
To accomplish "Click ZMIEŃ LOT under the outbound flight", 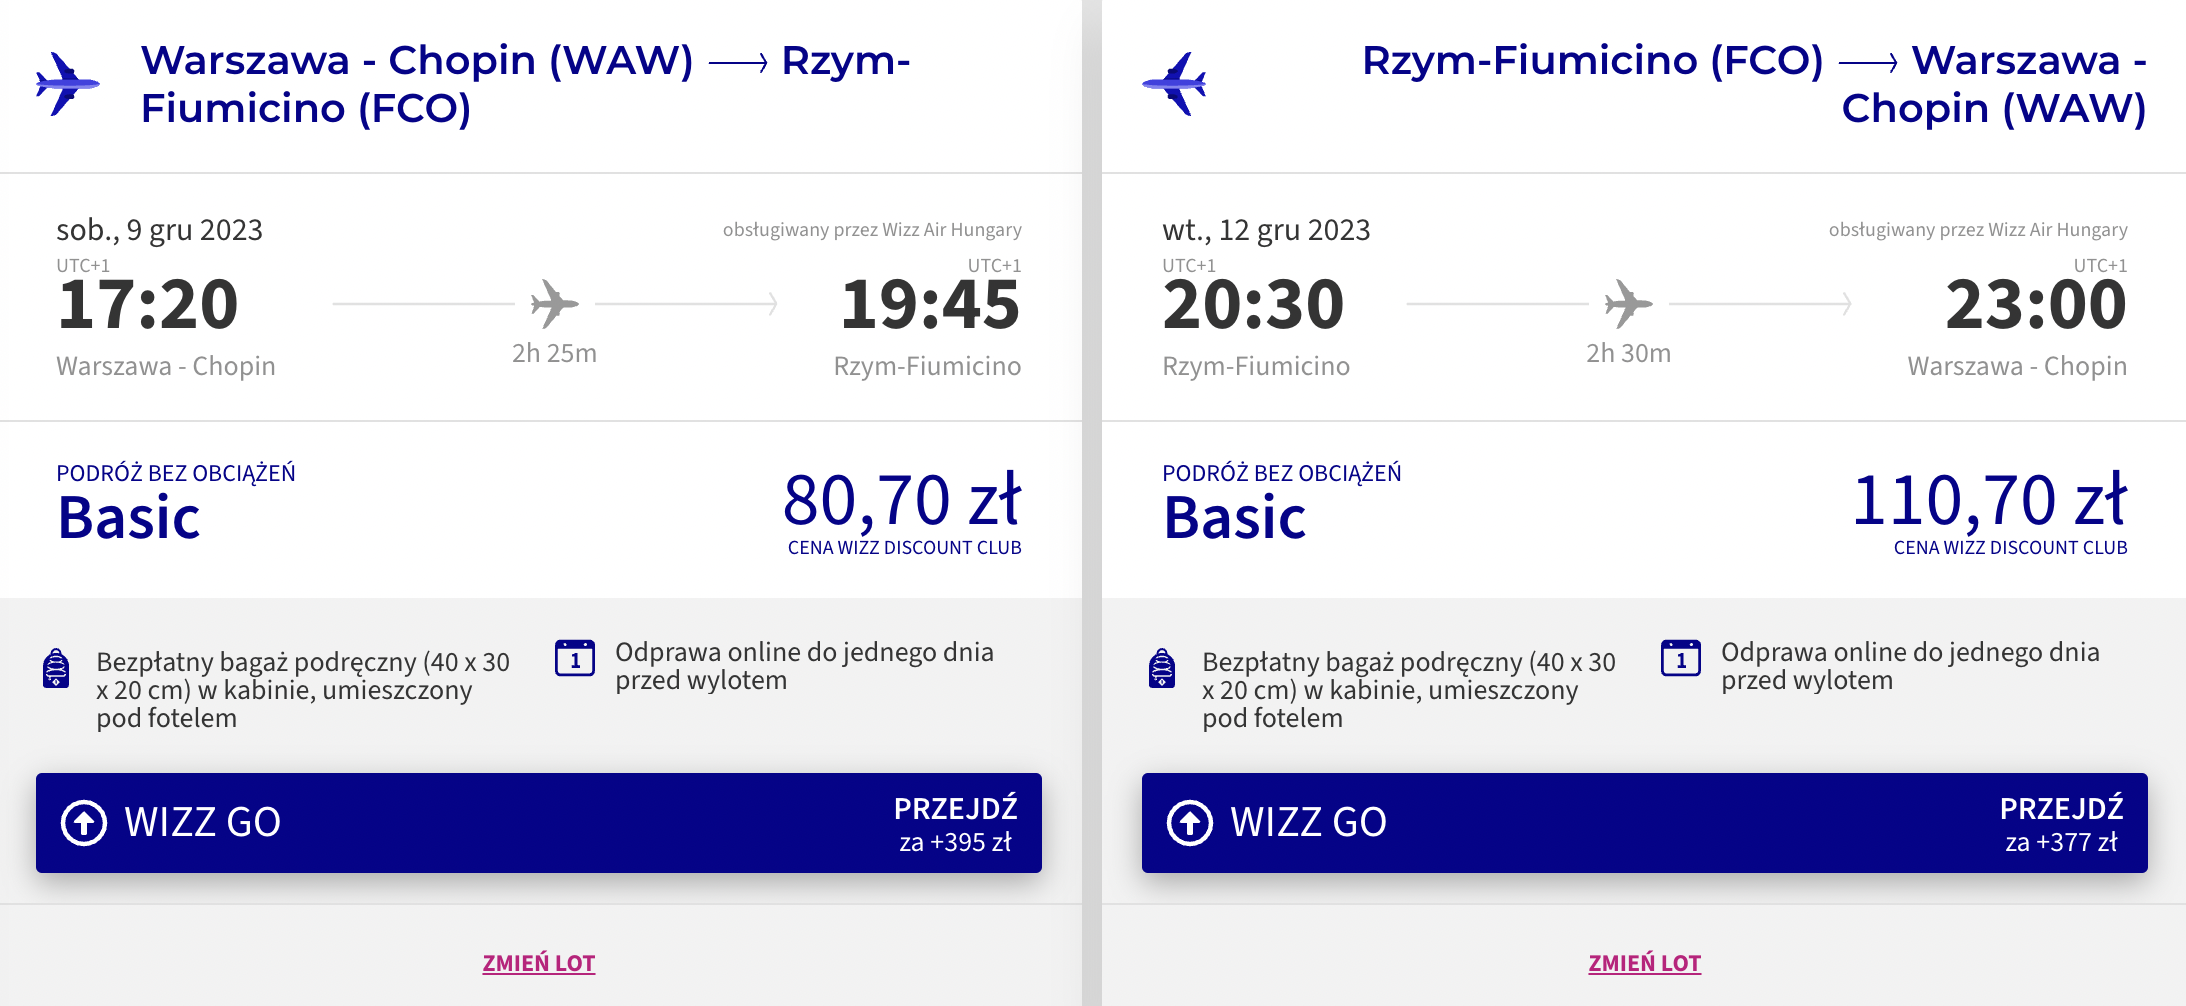I will (x=539, y=963).
